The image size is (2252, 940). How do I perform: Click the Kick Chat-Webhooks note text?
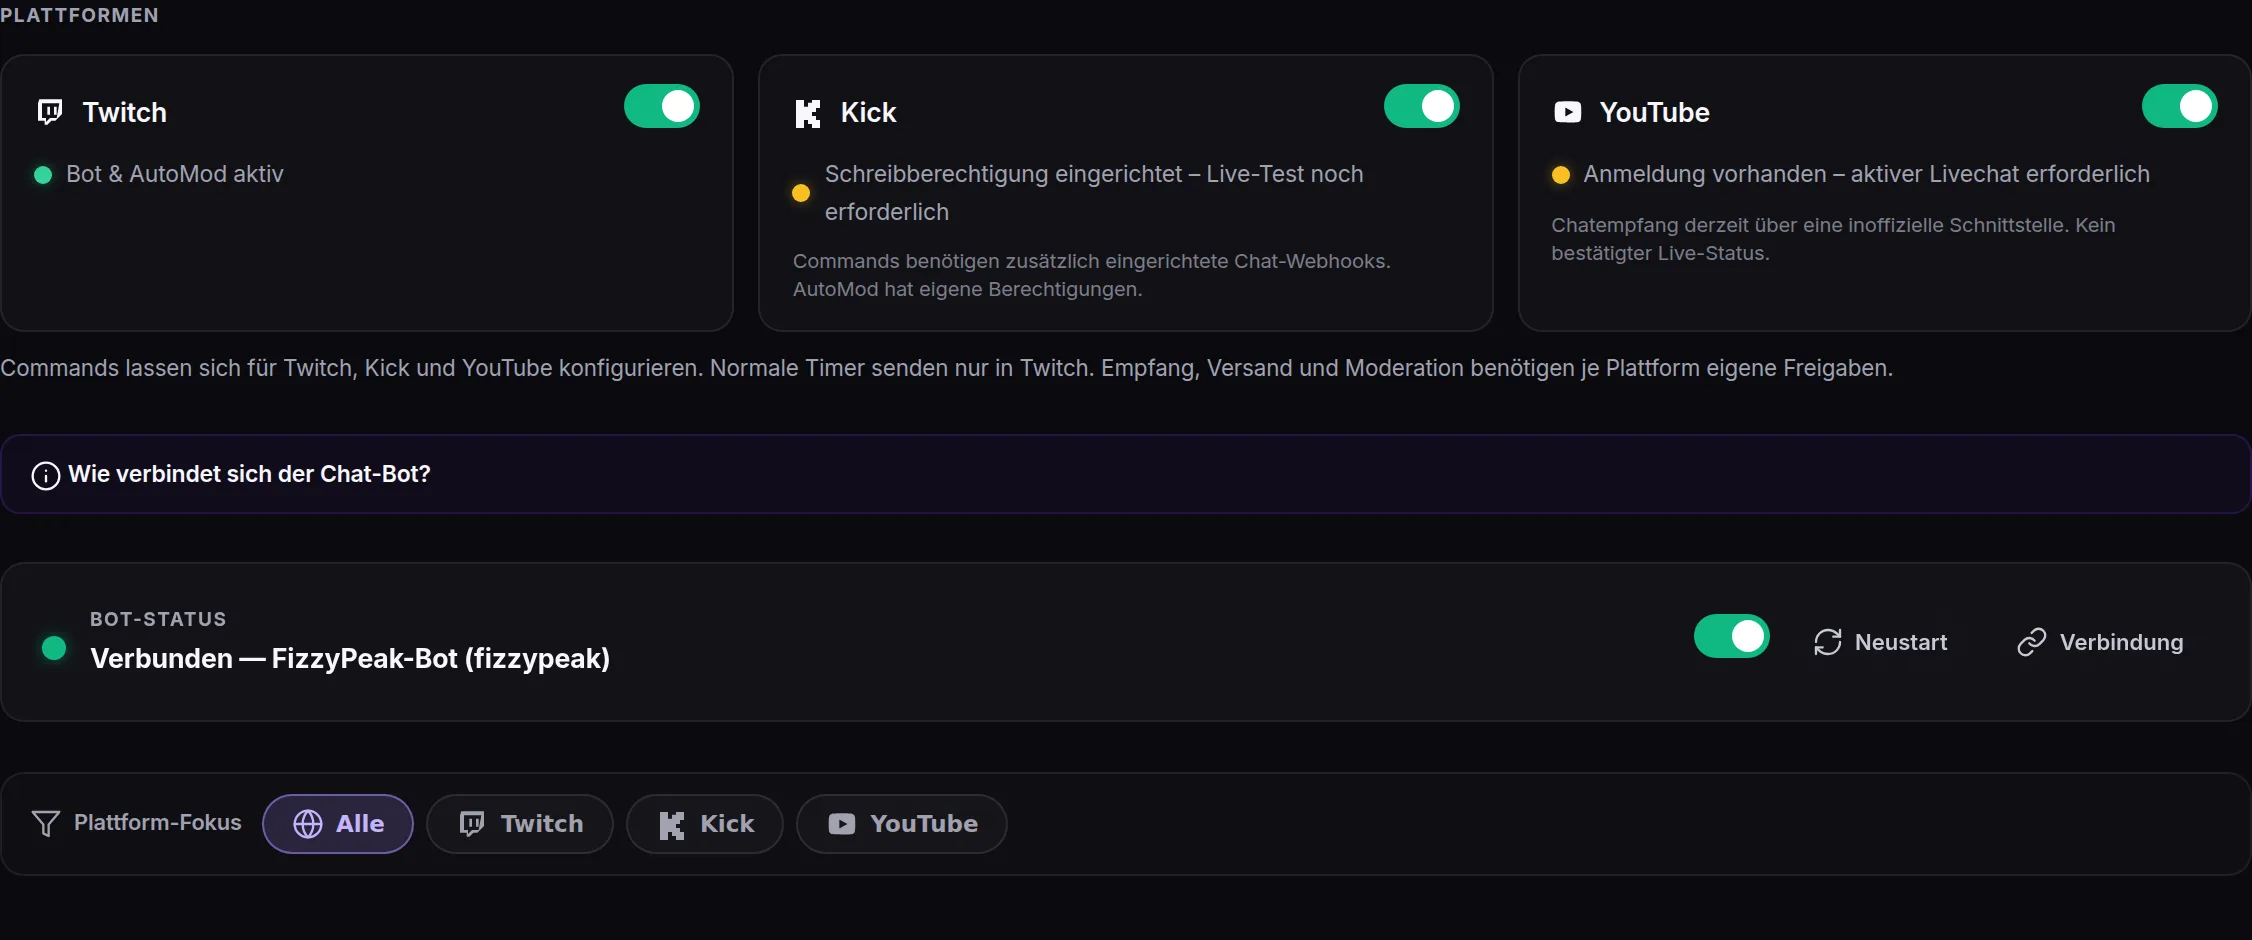tap(1092, 275)
